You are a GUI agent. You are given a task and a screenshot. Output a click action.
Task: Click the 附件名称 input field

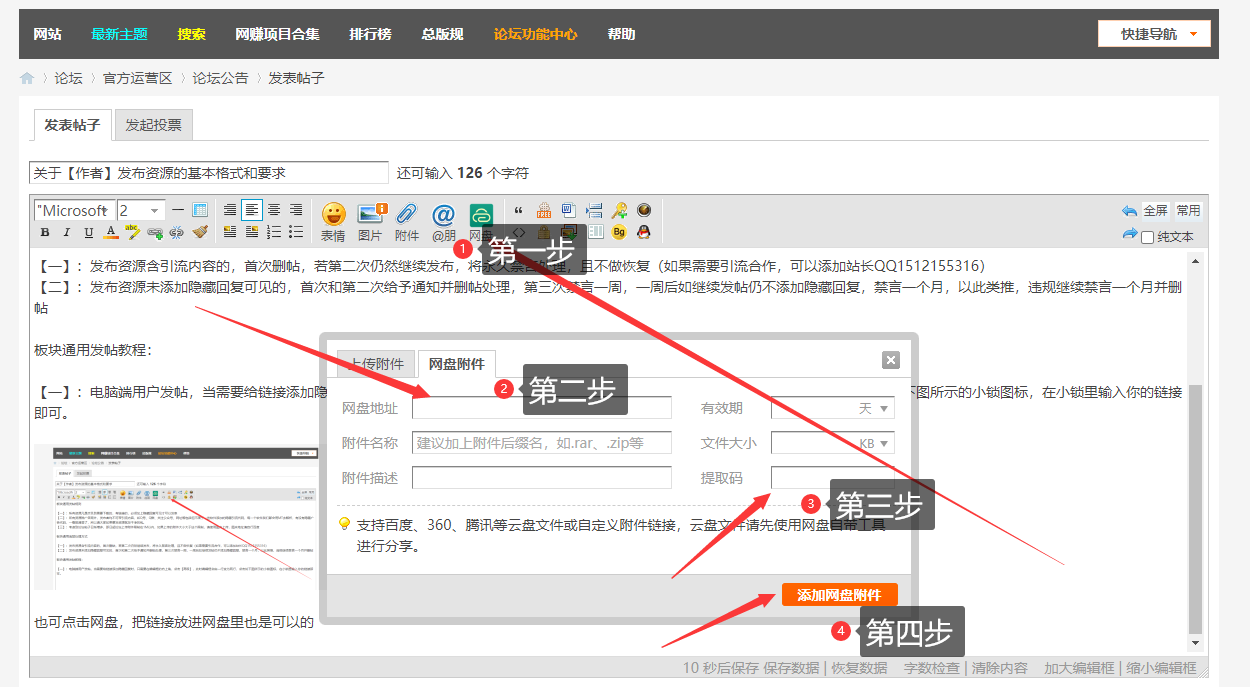(x=541, y=443)
